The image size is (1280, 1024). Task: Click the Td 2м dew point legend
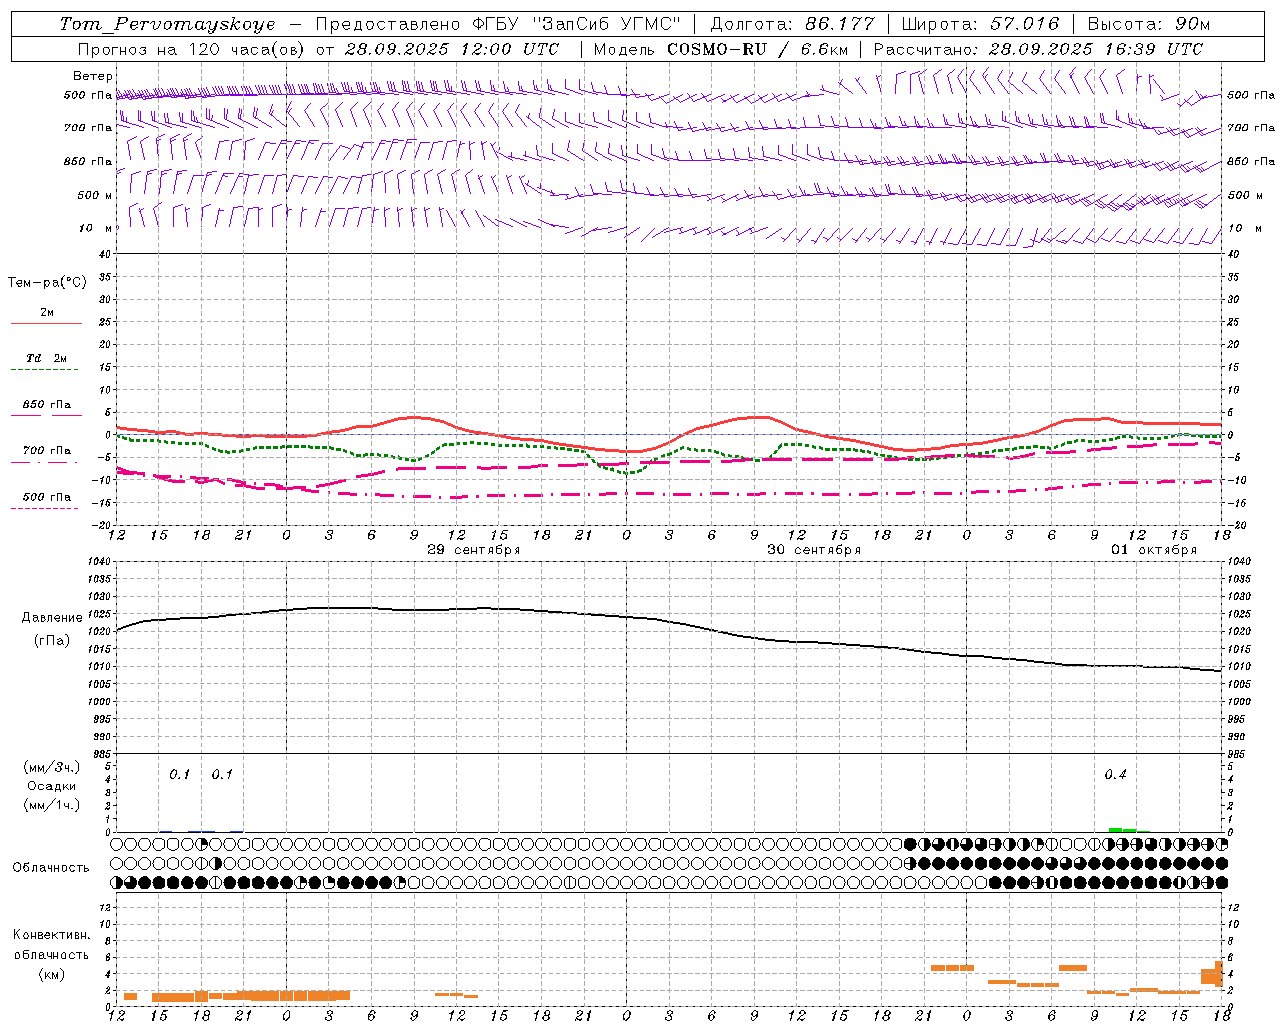point(46,358)
